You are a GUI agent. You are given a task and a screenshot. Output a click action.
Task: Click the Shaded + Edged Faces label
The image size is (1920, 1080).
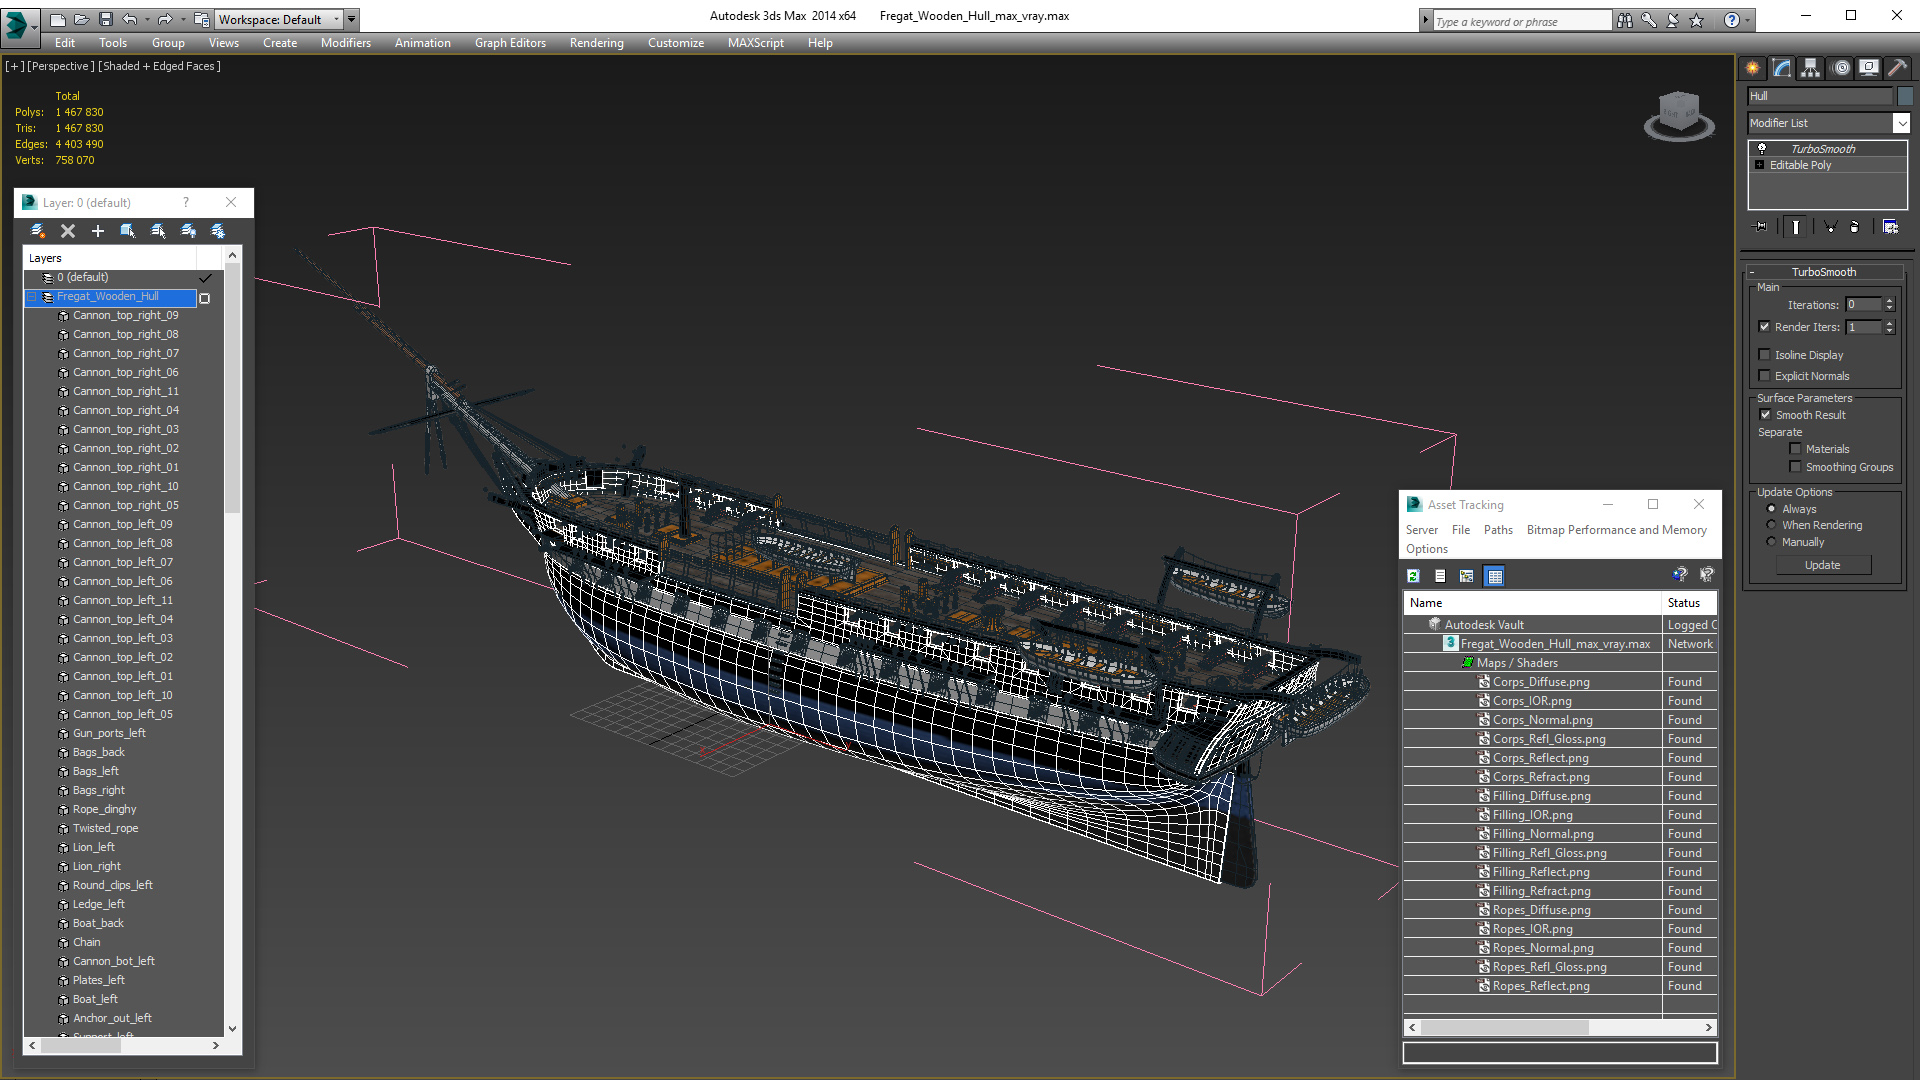(159, 66)
